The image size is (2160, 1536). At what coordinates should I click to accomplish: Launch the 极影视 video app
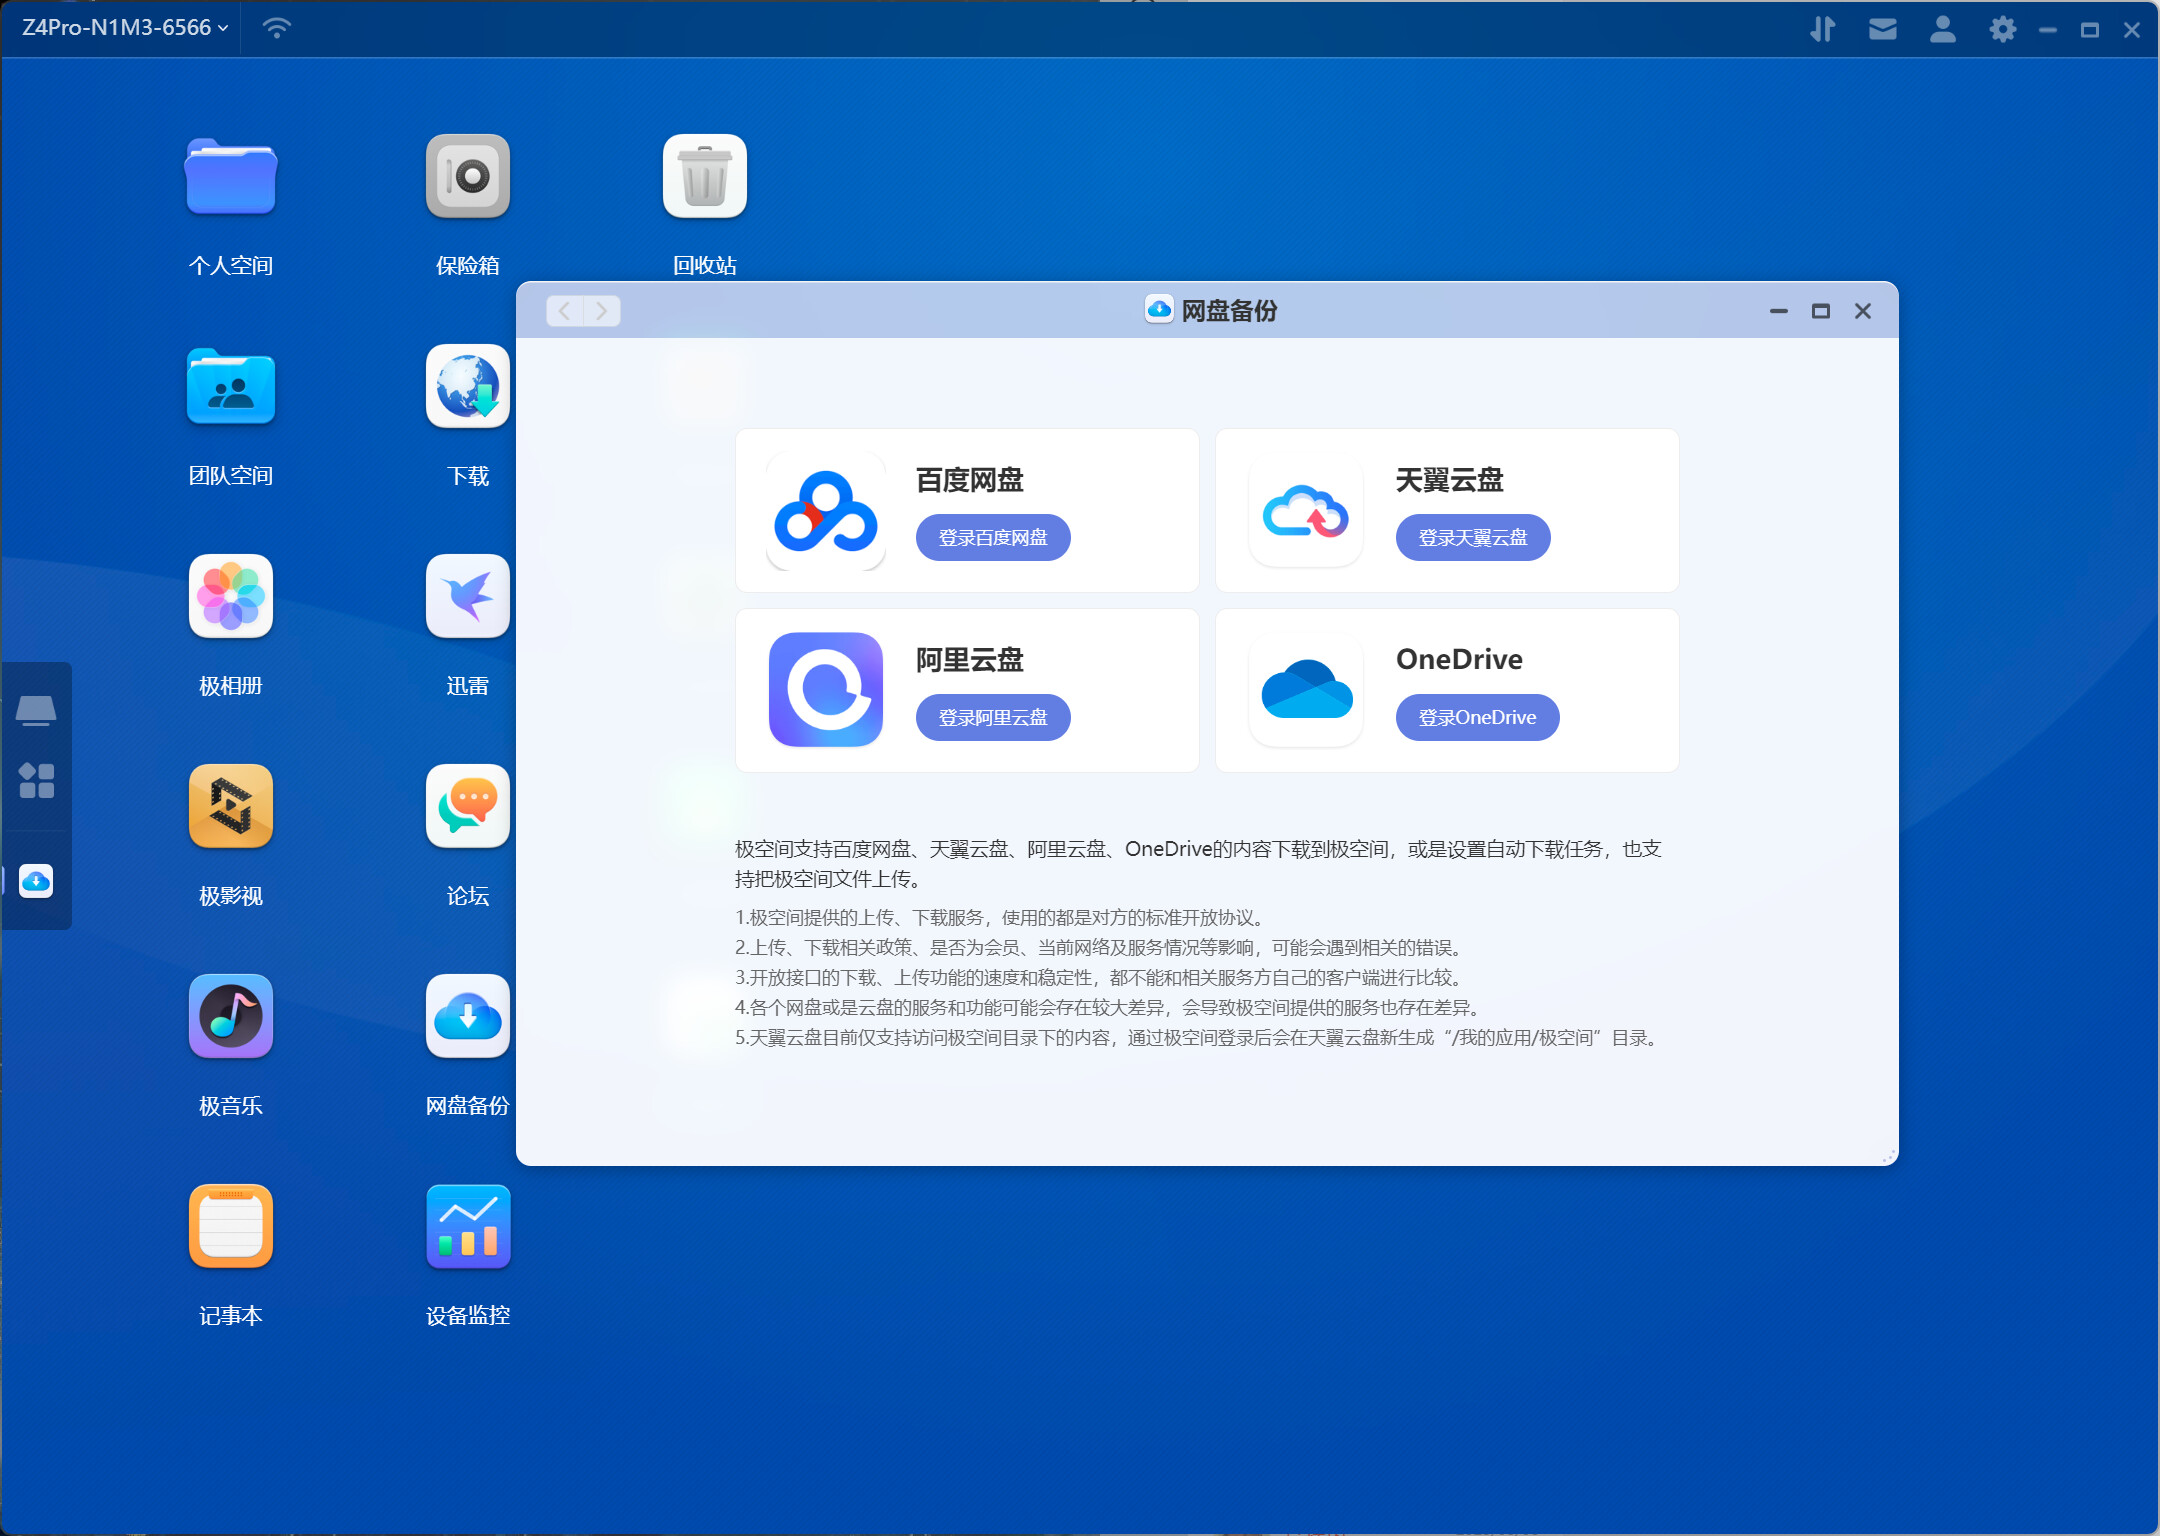(x=230, y=807)
